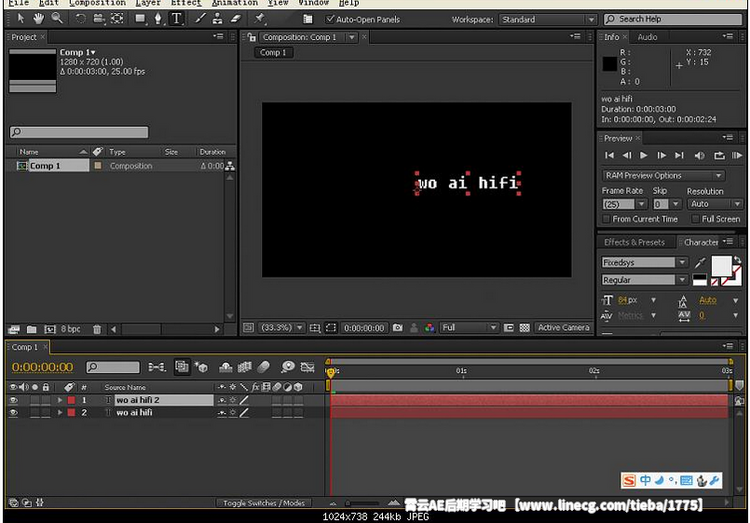This screenshot has width=750, height=523.
Task: Select the Puppet Pin tool
Action: pos(260,19)
